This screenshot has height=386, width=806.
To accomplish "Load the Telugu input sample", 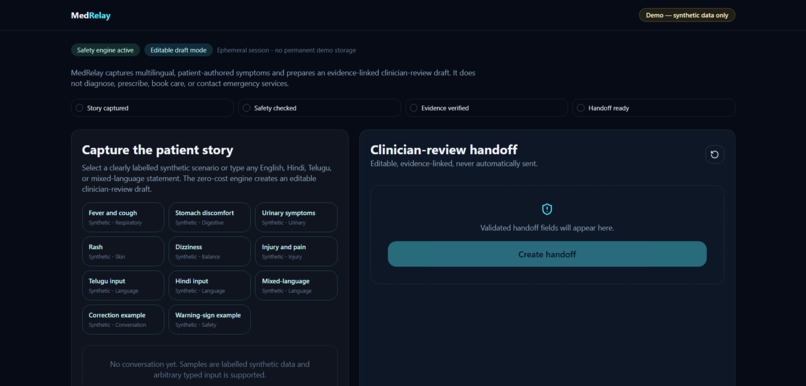I will (x=123, y=285).
